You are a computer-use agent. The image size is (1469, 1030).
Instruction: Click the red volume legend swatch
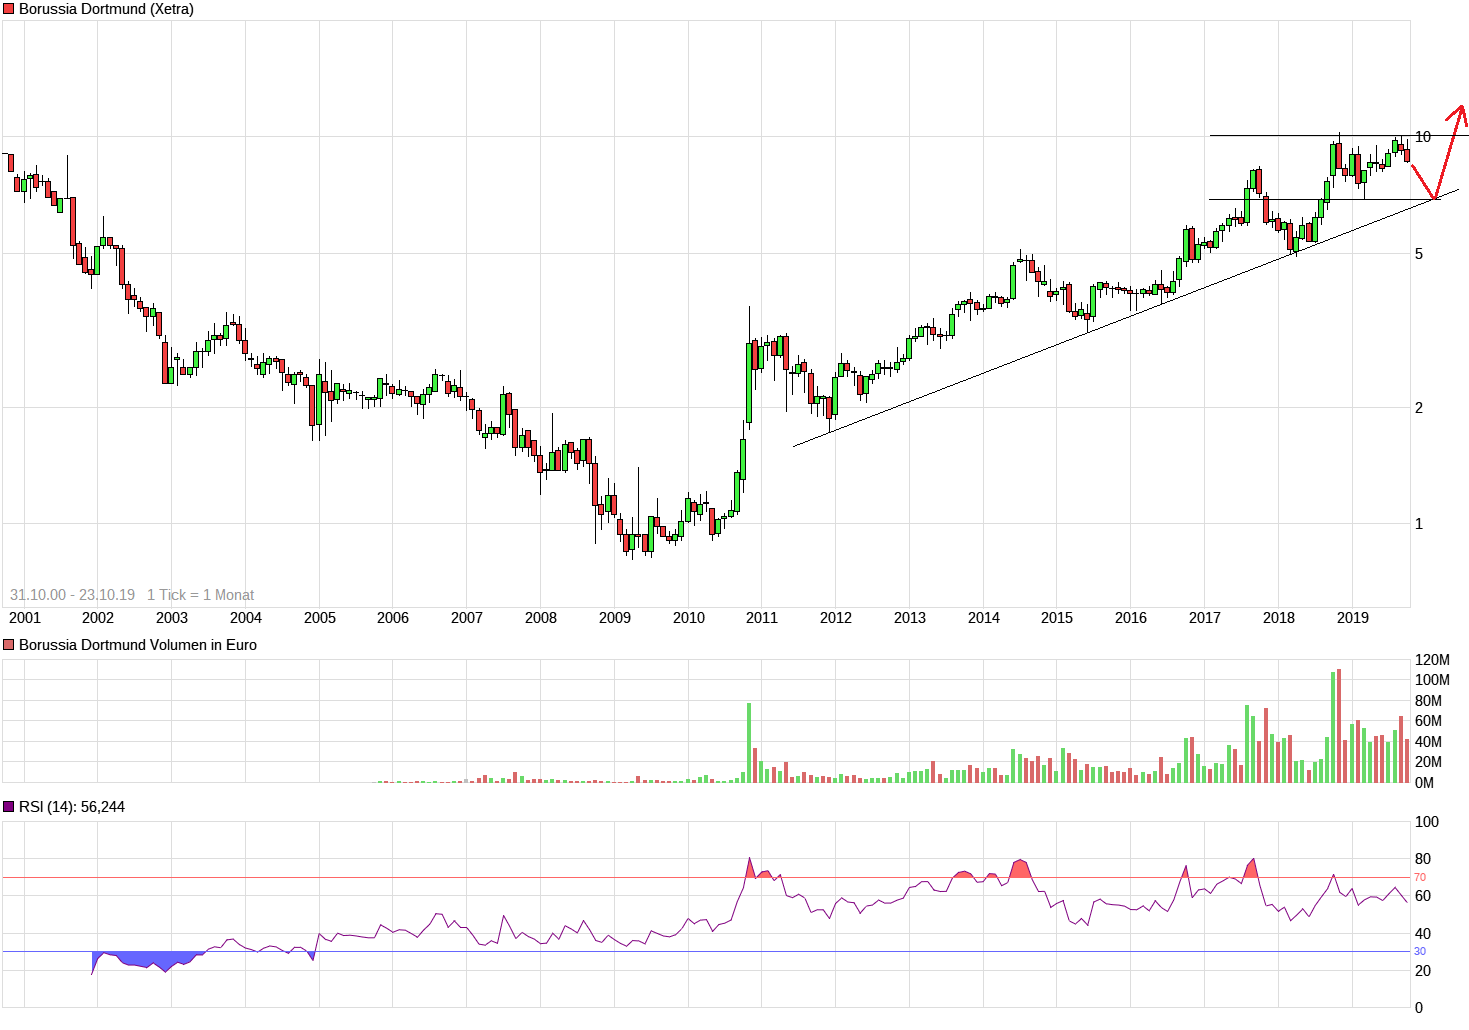(9, 645)
